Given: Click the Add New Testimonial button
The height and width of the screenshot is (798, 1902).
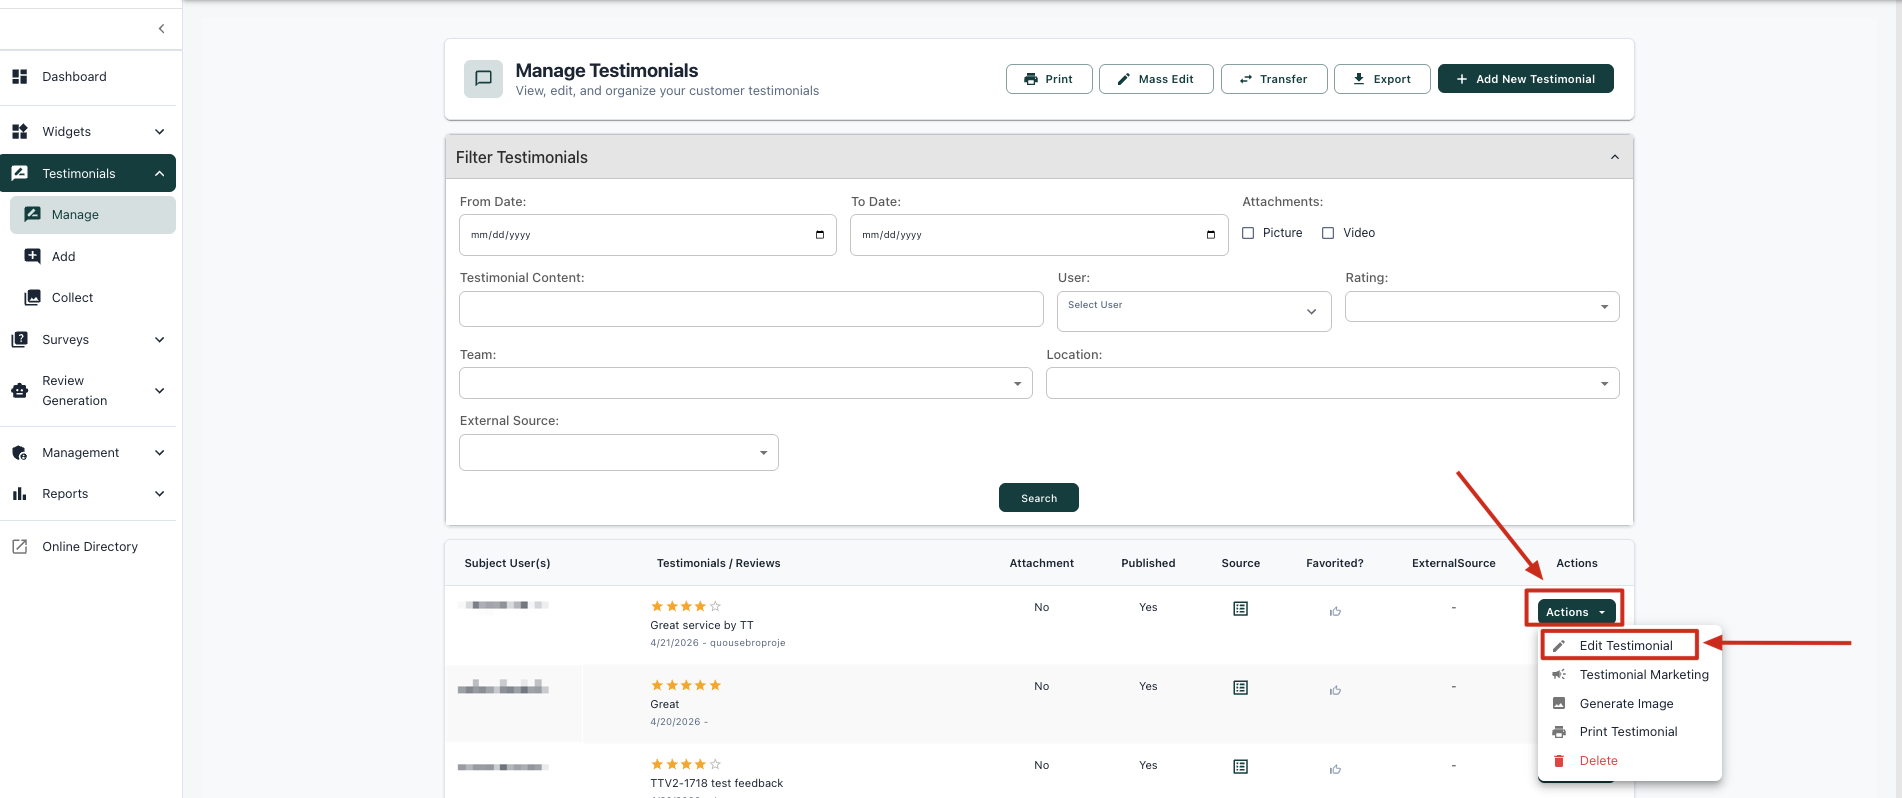Looking at the screenshot, I should 1525,79.
